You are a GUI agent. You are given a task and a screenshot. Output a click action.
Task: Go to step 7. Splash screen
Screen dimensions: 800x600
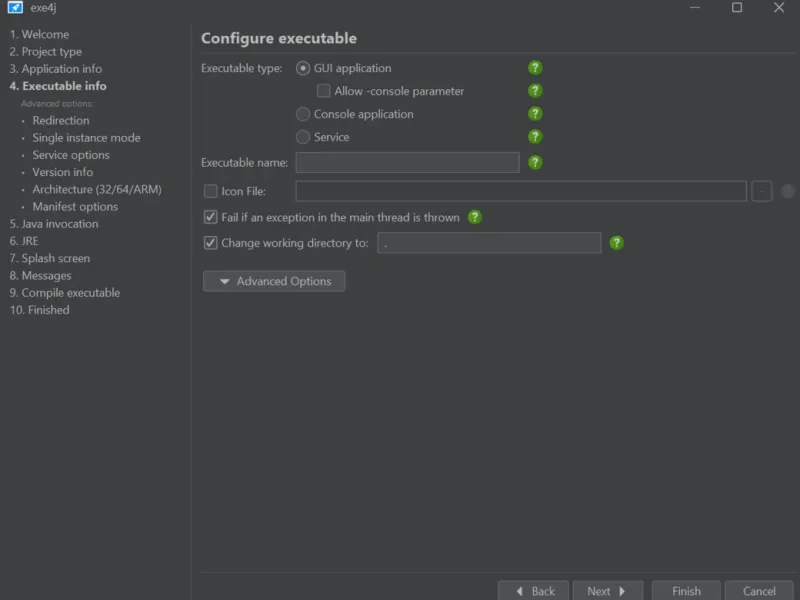(x=49, y=259)
